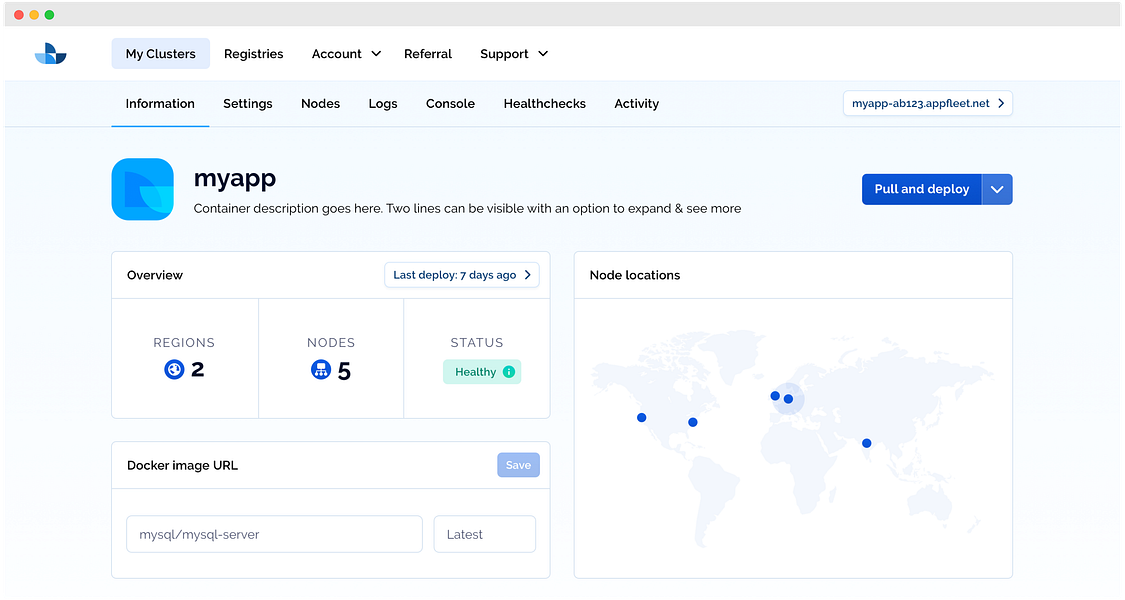Viewport: 1125px width, 600px height.
Task: Click the Save button for Docker image
Action: pos(518,465)
